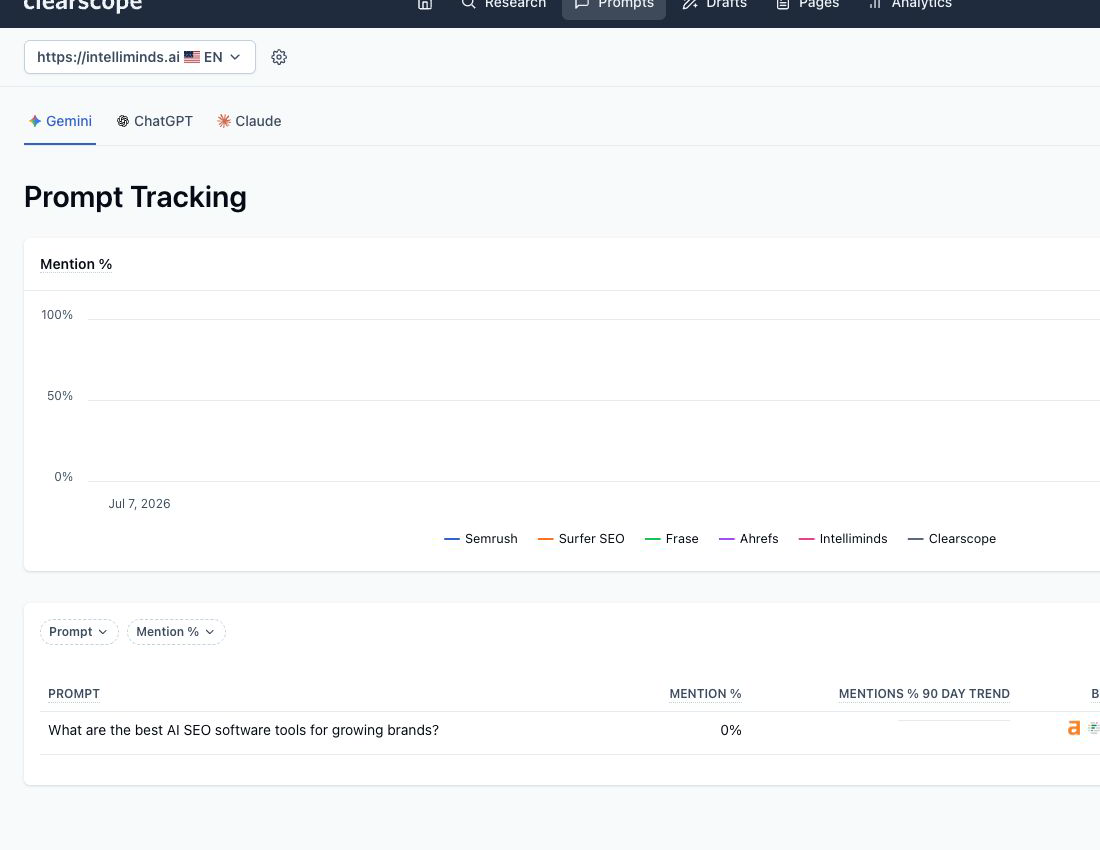The height and width of the screenshot is (850, 1100).
Task: Switch to the Claude tab
Action: [249, 121]
